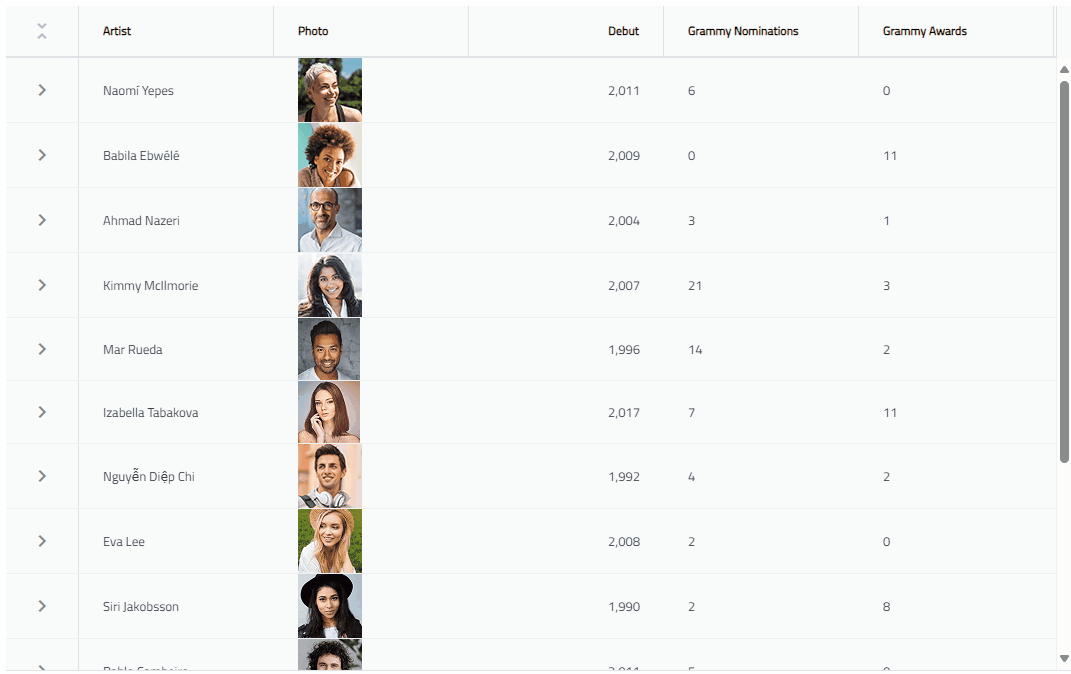Click the scroll down arrow of the grid
Screen dimensions: 1071x674
pos(1064,658)
